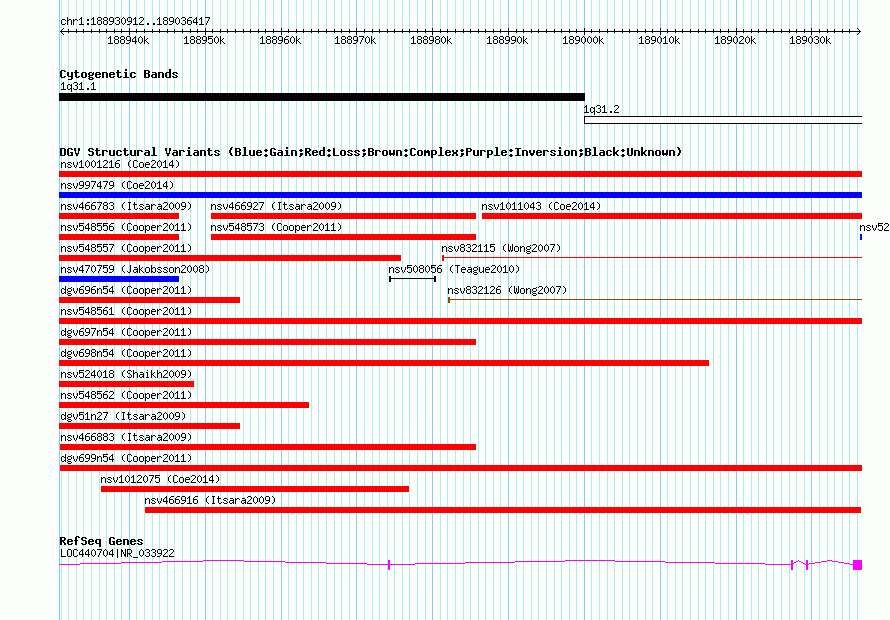Image resolution: width=890 pixels, height=620 pixels.
Task: Click the nsv548561 (Cooper2011) label
Action: click(126, 311)
